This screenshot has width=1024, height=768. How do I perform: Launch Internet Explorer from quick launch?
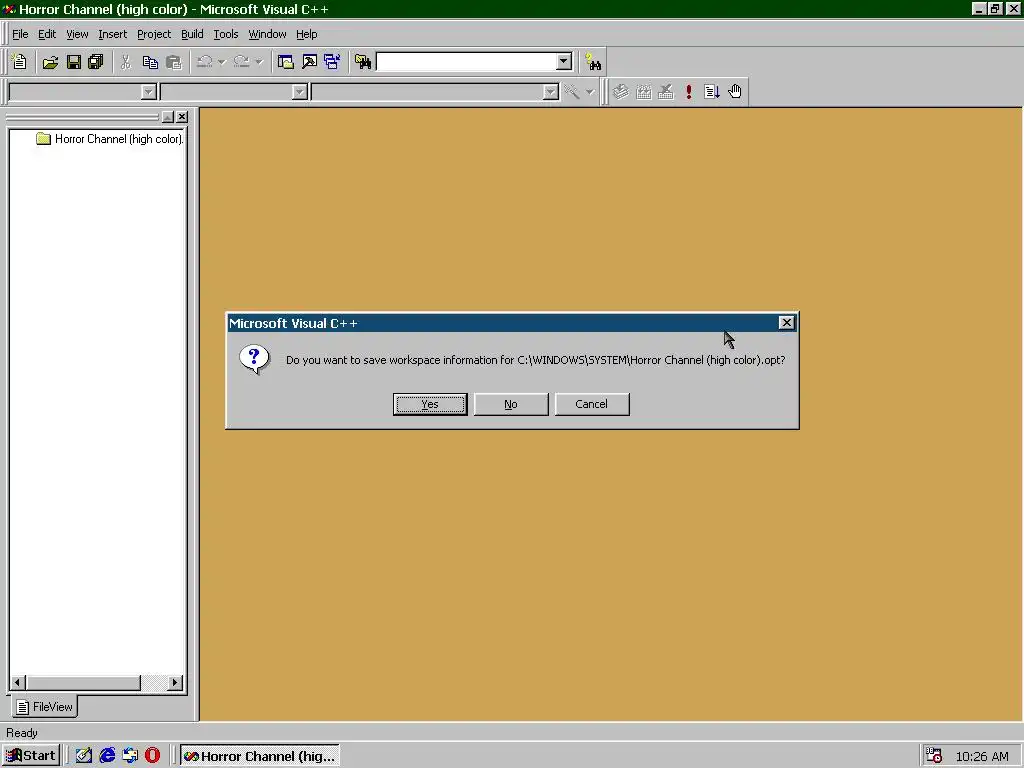coord(107,756)
